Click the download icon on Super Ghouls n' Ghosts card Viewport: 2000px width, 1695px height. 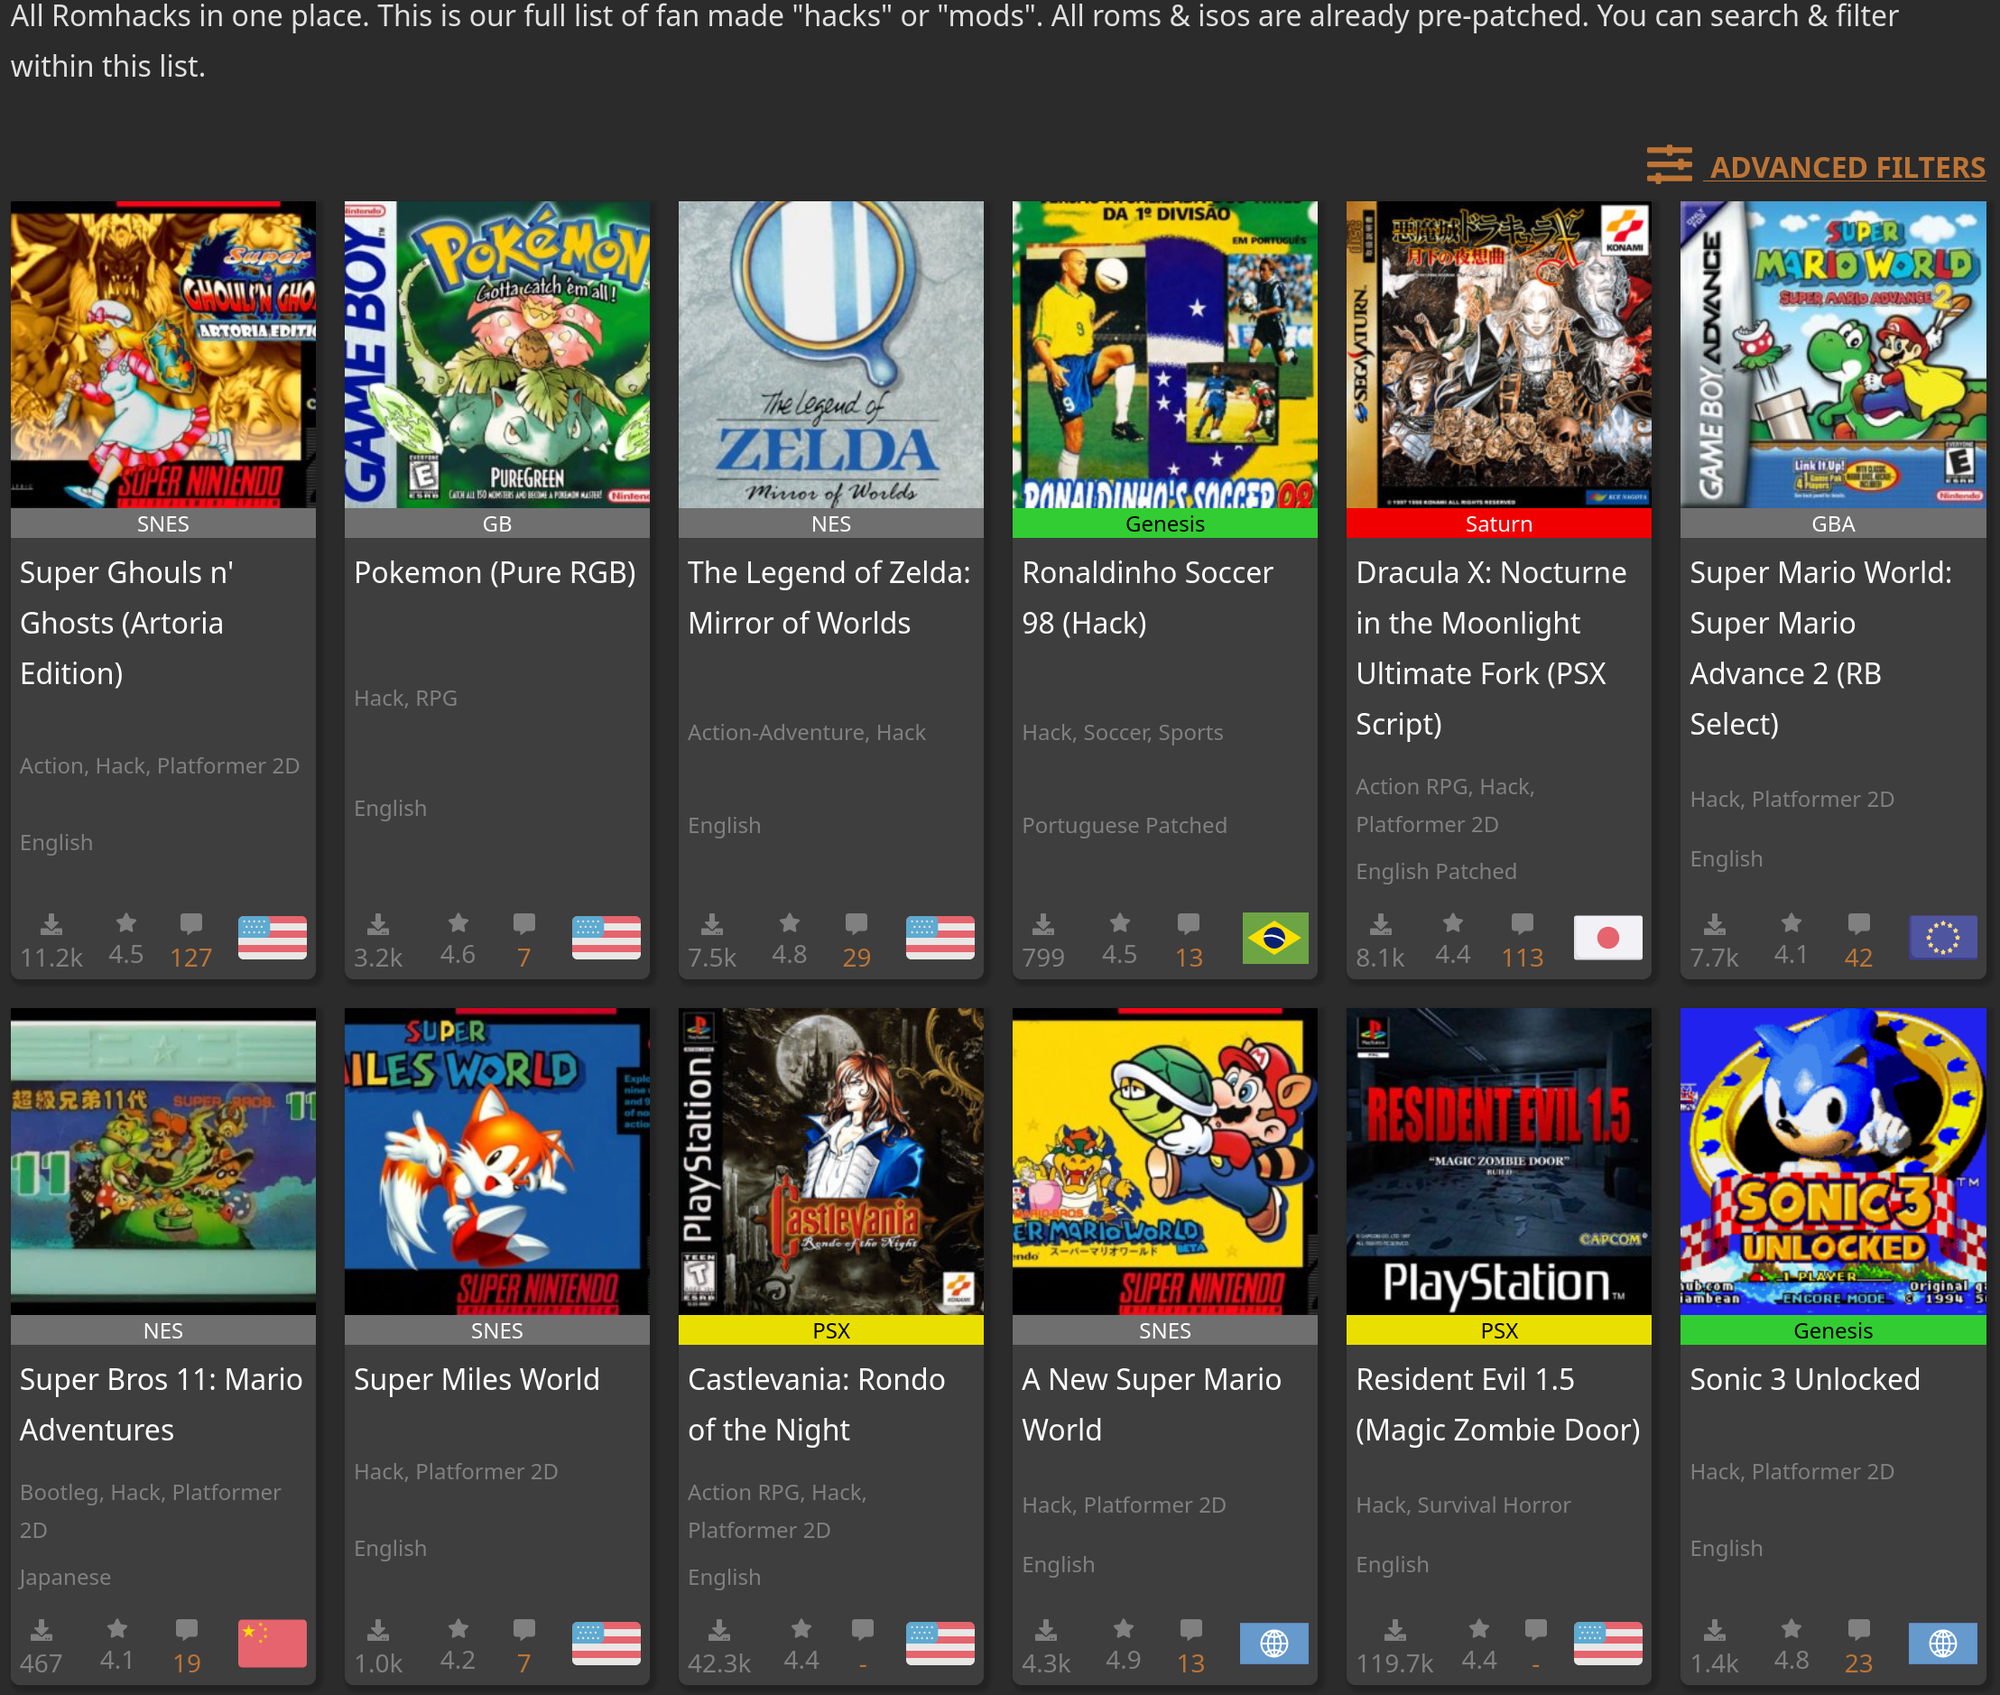[51, 924]
